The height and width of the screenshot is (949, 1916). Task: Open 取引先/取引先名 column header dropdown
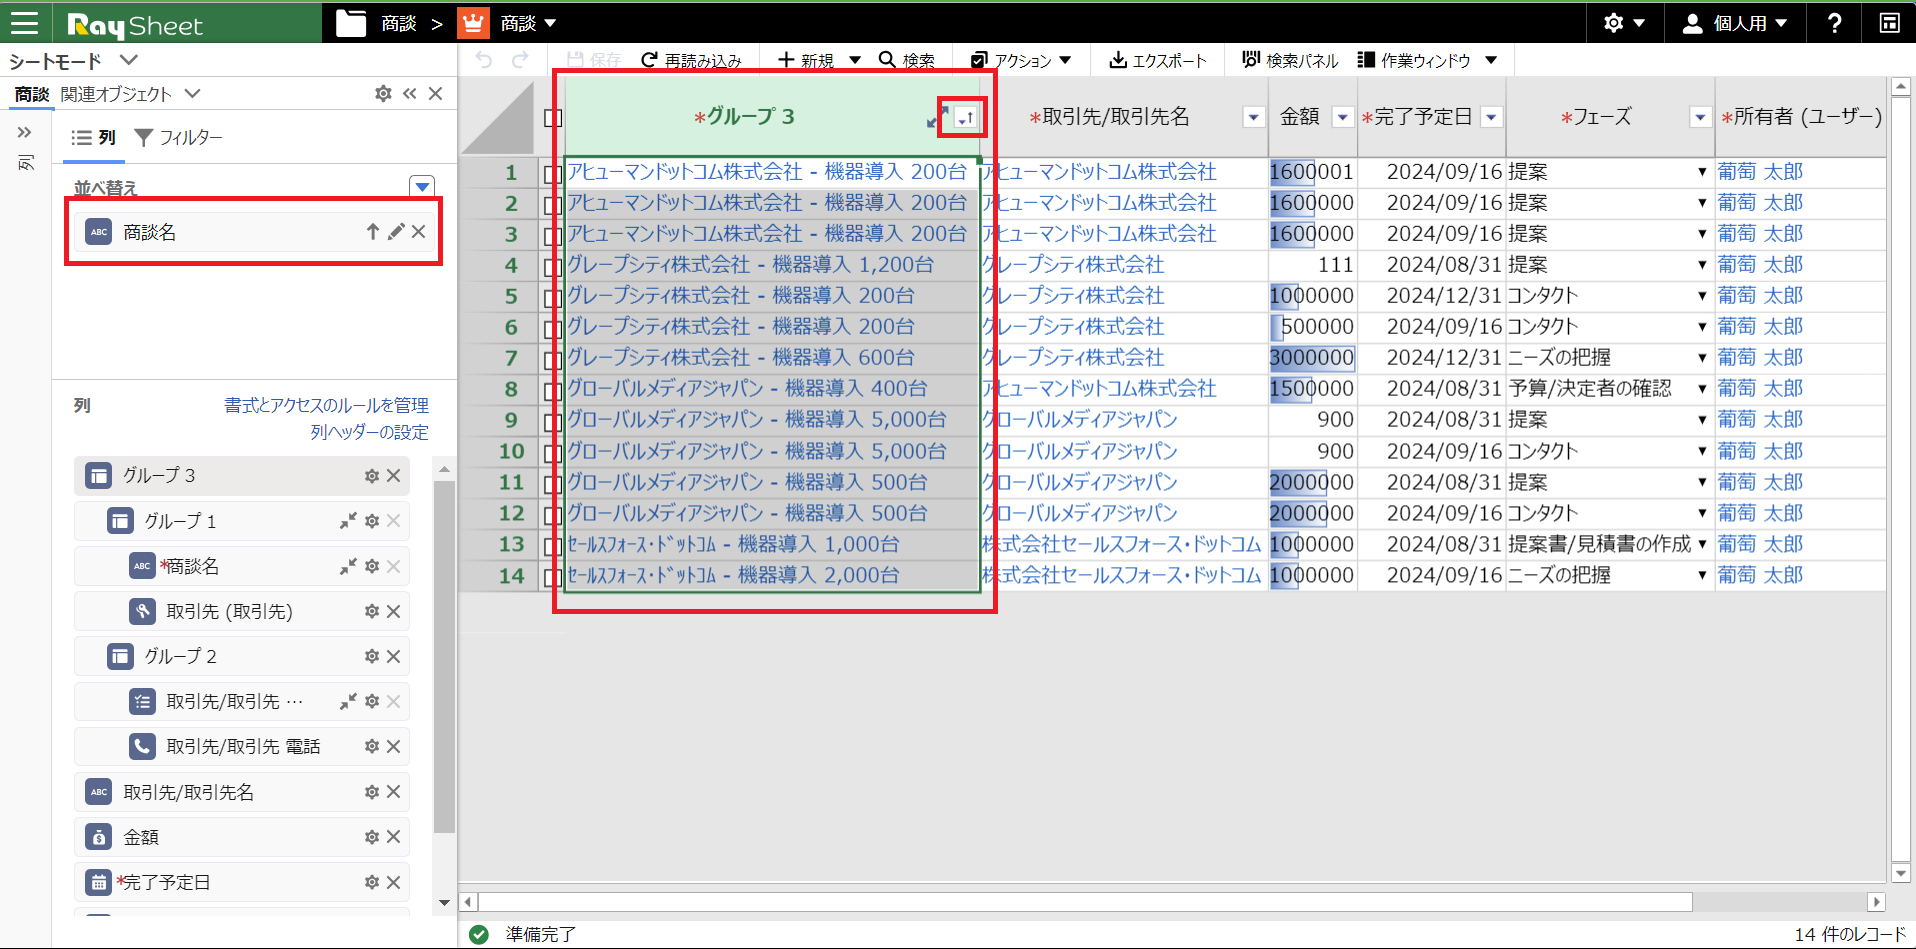tap(1253, 118)
